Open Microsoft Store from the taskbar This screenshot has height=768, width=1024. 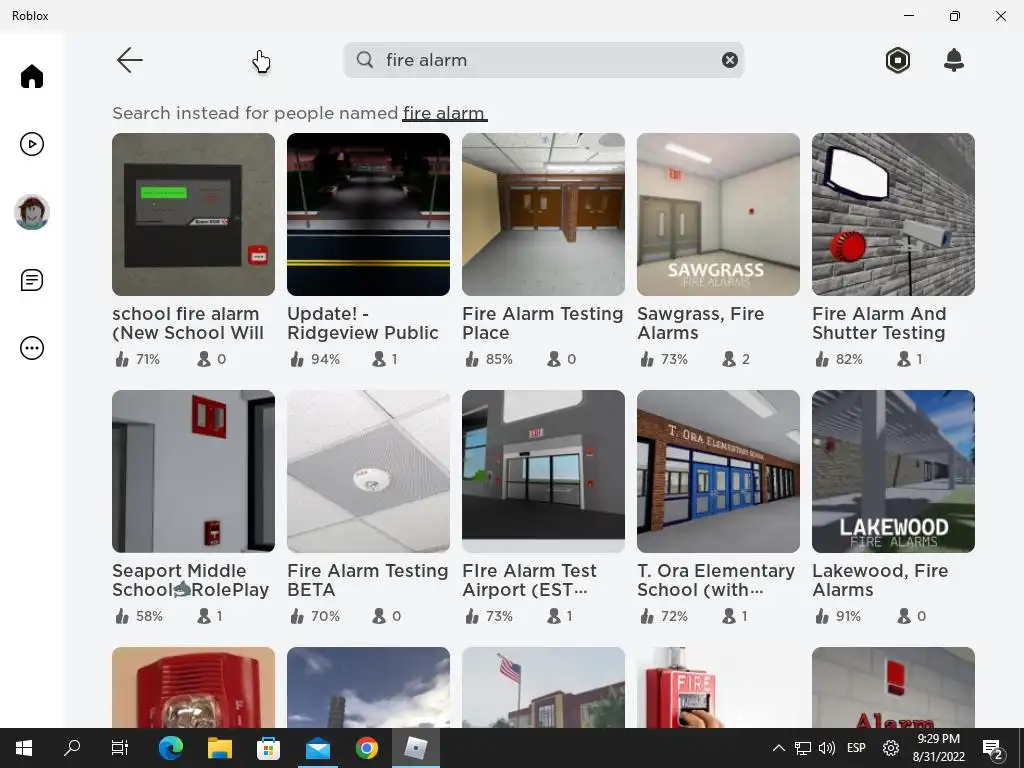pyautogui.click(x=268, y=748)
